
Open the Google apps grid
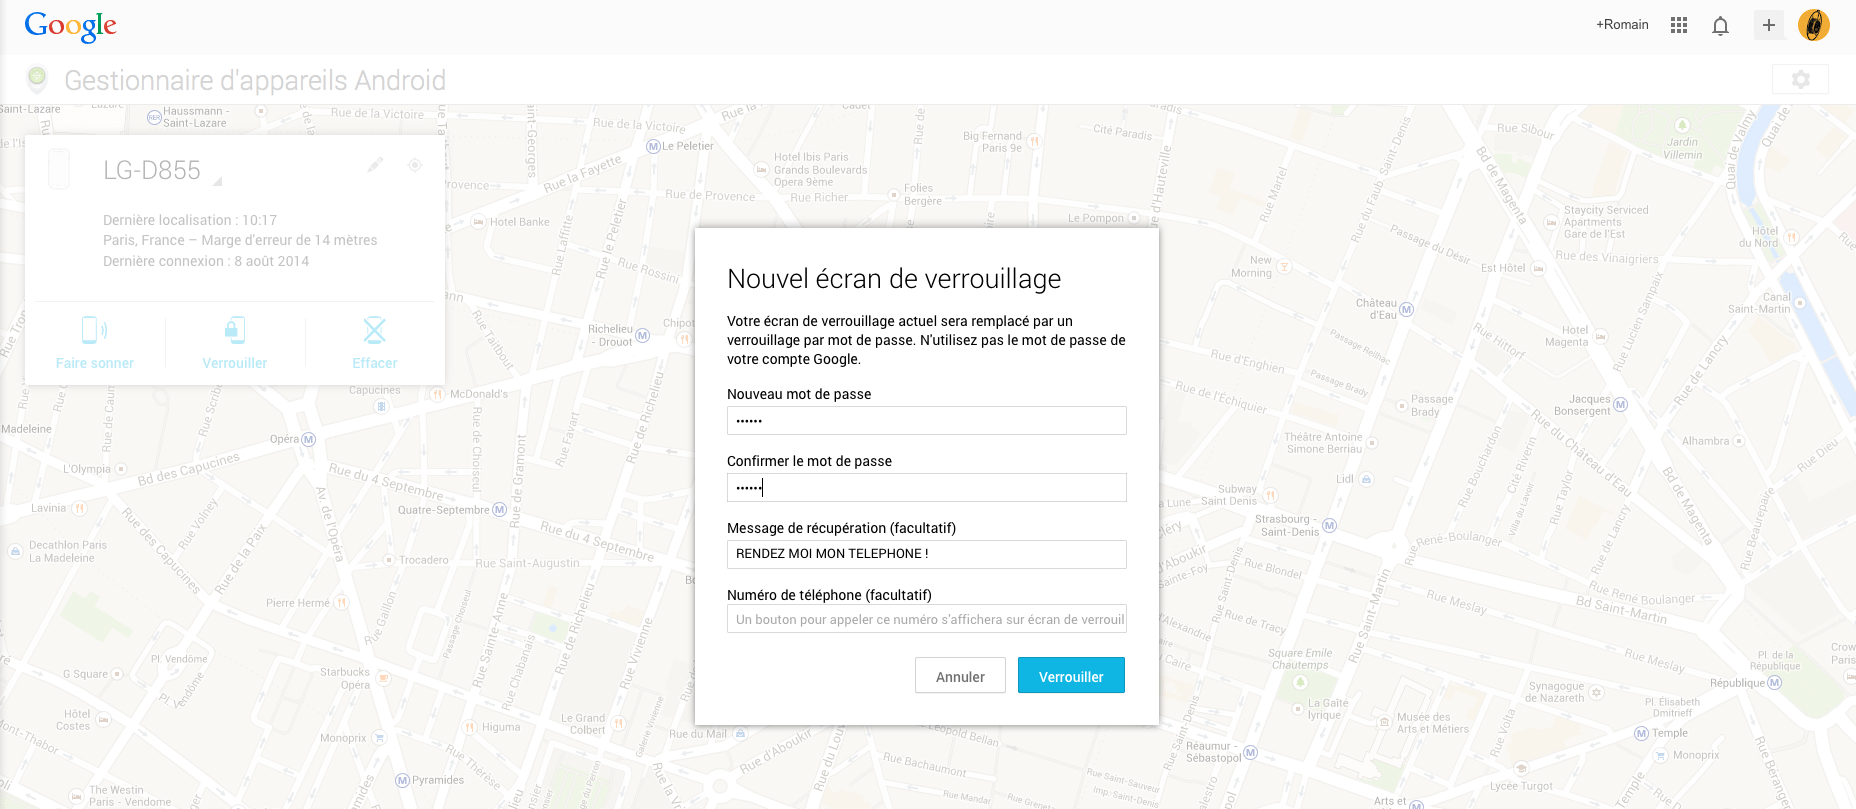pos(1679,25)
